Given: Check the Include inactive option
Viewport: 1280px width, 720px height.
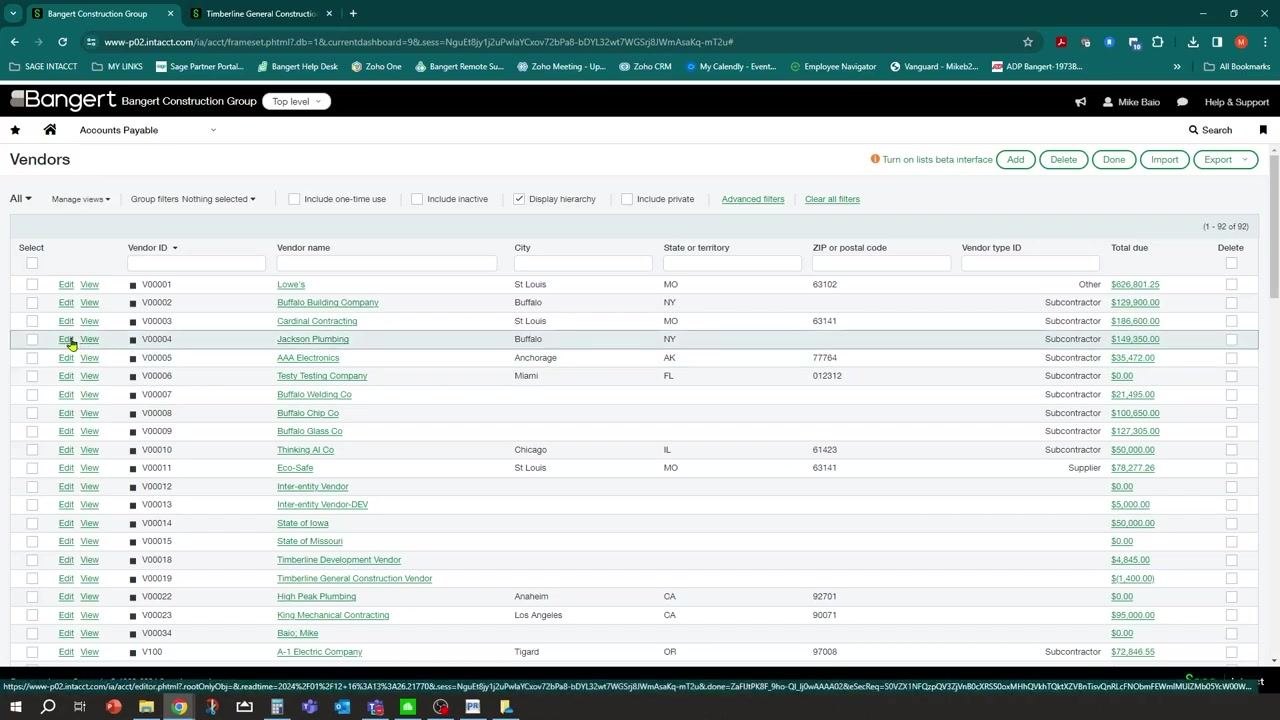Looking at the screenshot, I should [417, 199].
